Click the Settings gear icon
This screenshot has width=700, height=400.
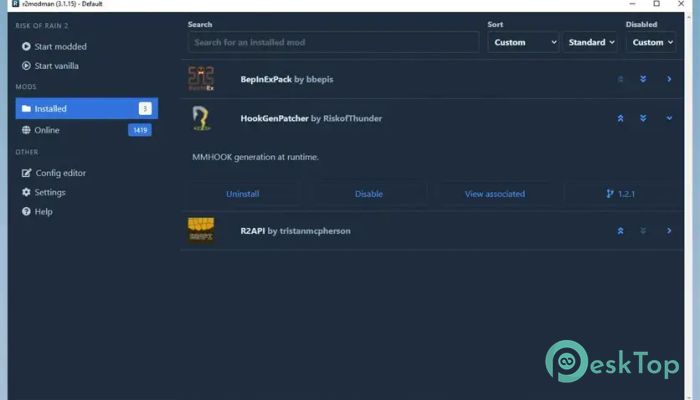point(26,192)
